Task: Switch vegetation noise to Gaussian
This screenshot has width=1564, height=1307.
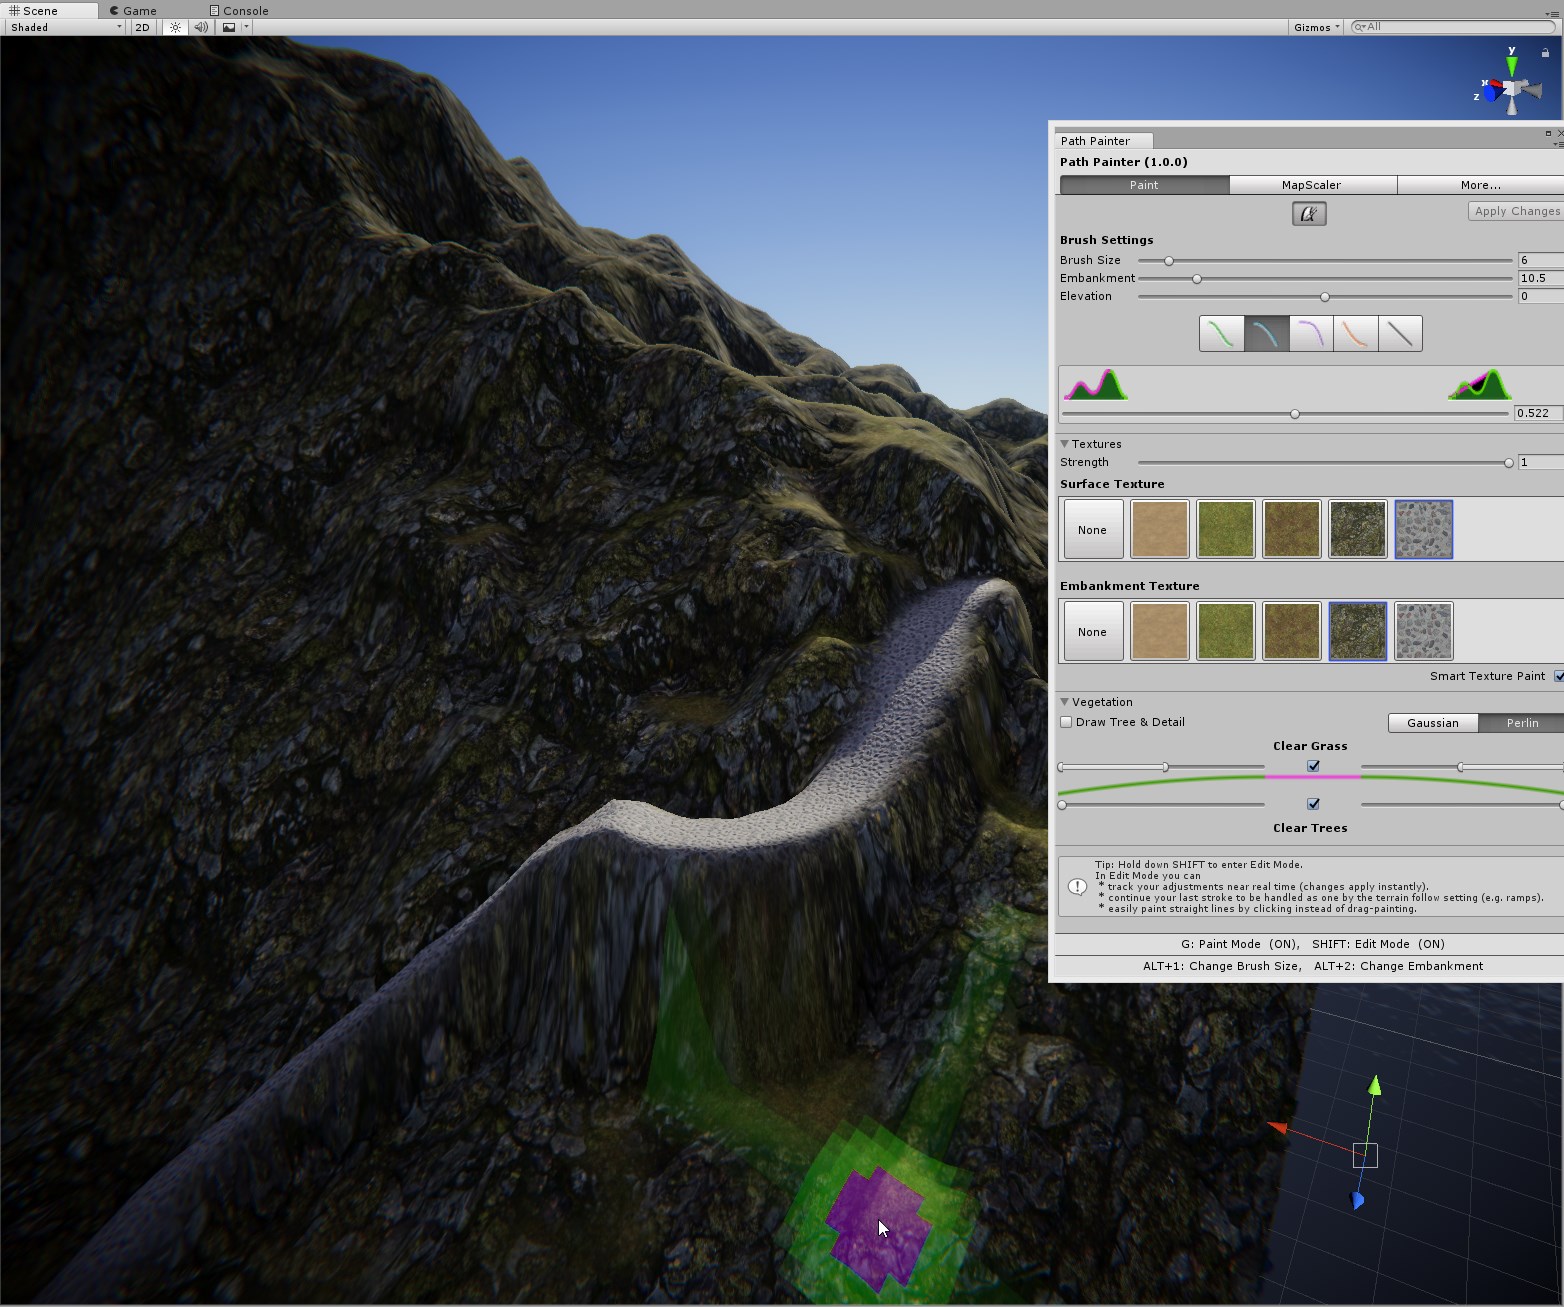Action: coord(1432,723)
